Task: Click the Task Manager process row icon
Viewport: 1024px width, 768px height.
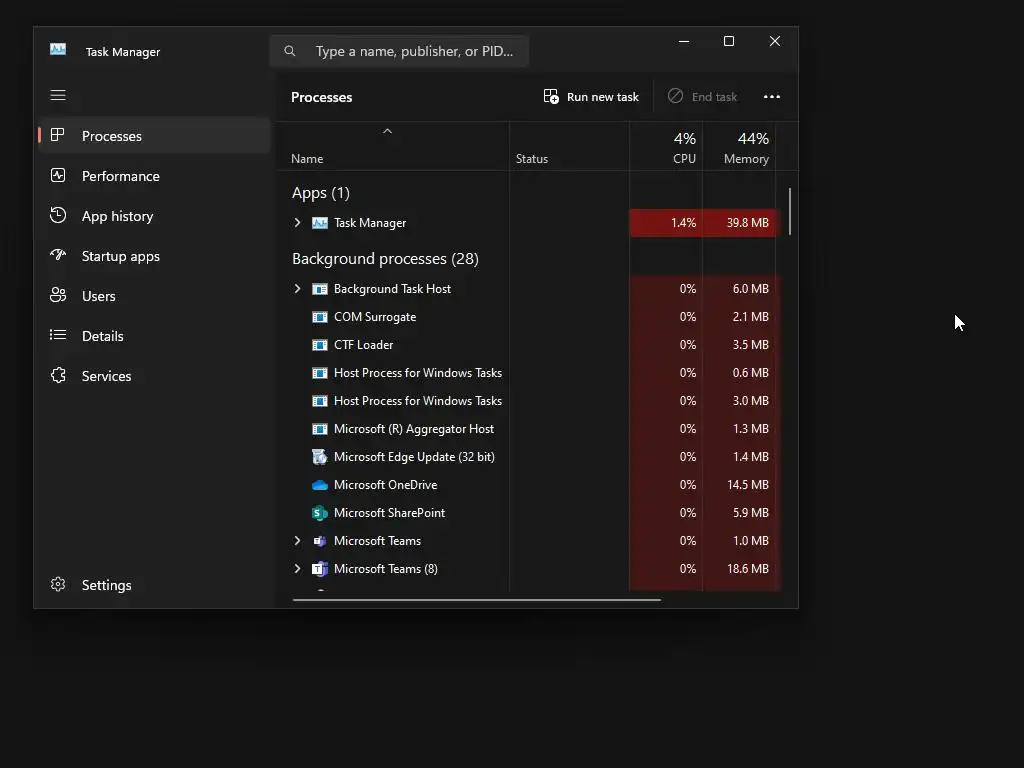Action: point(319,223)
